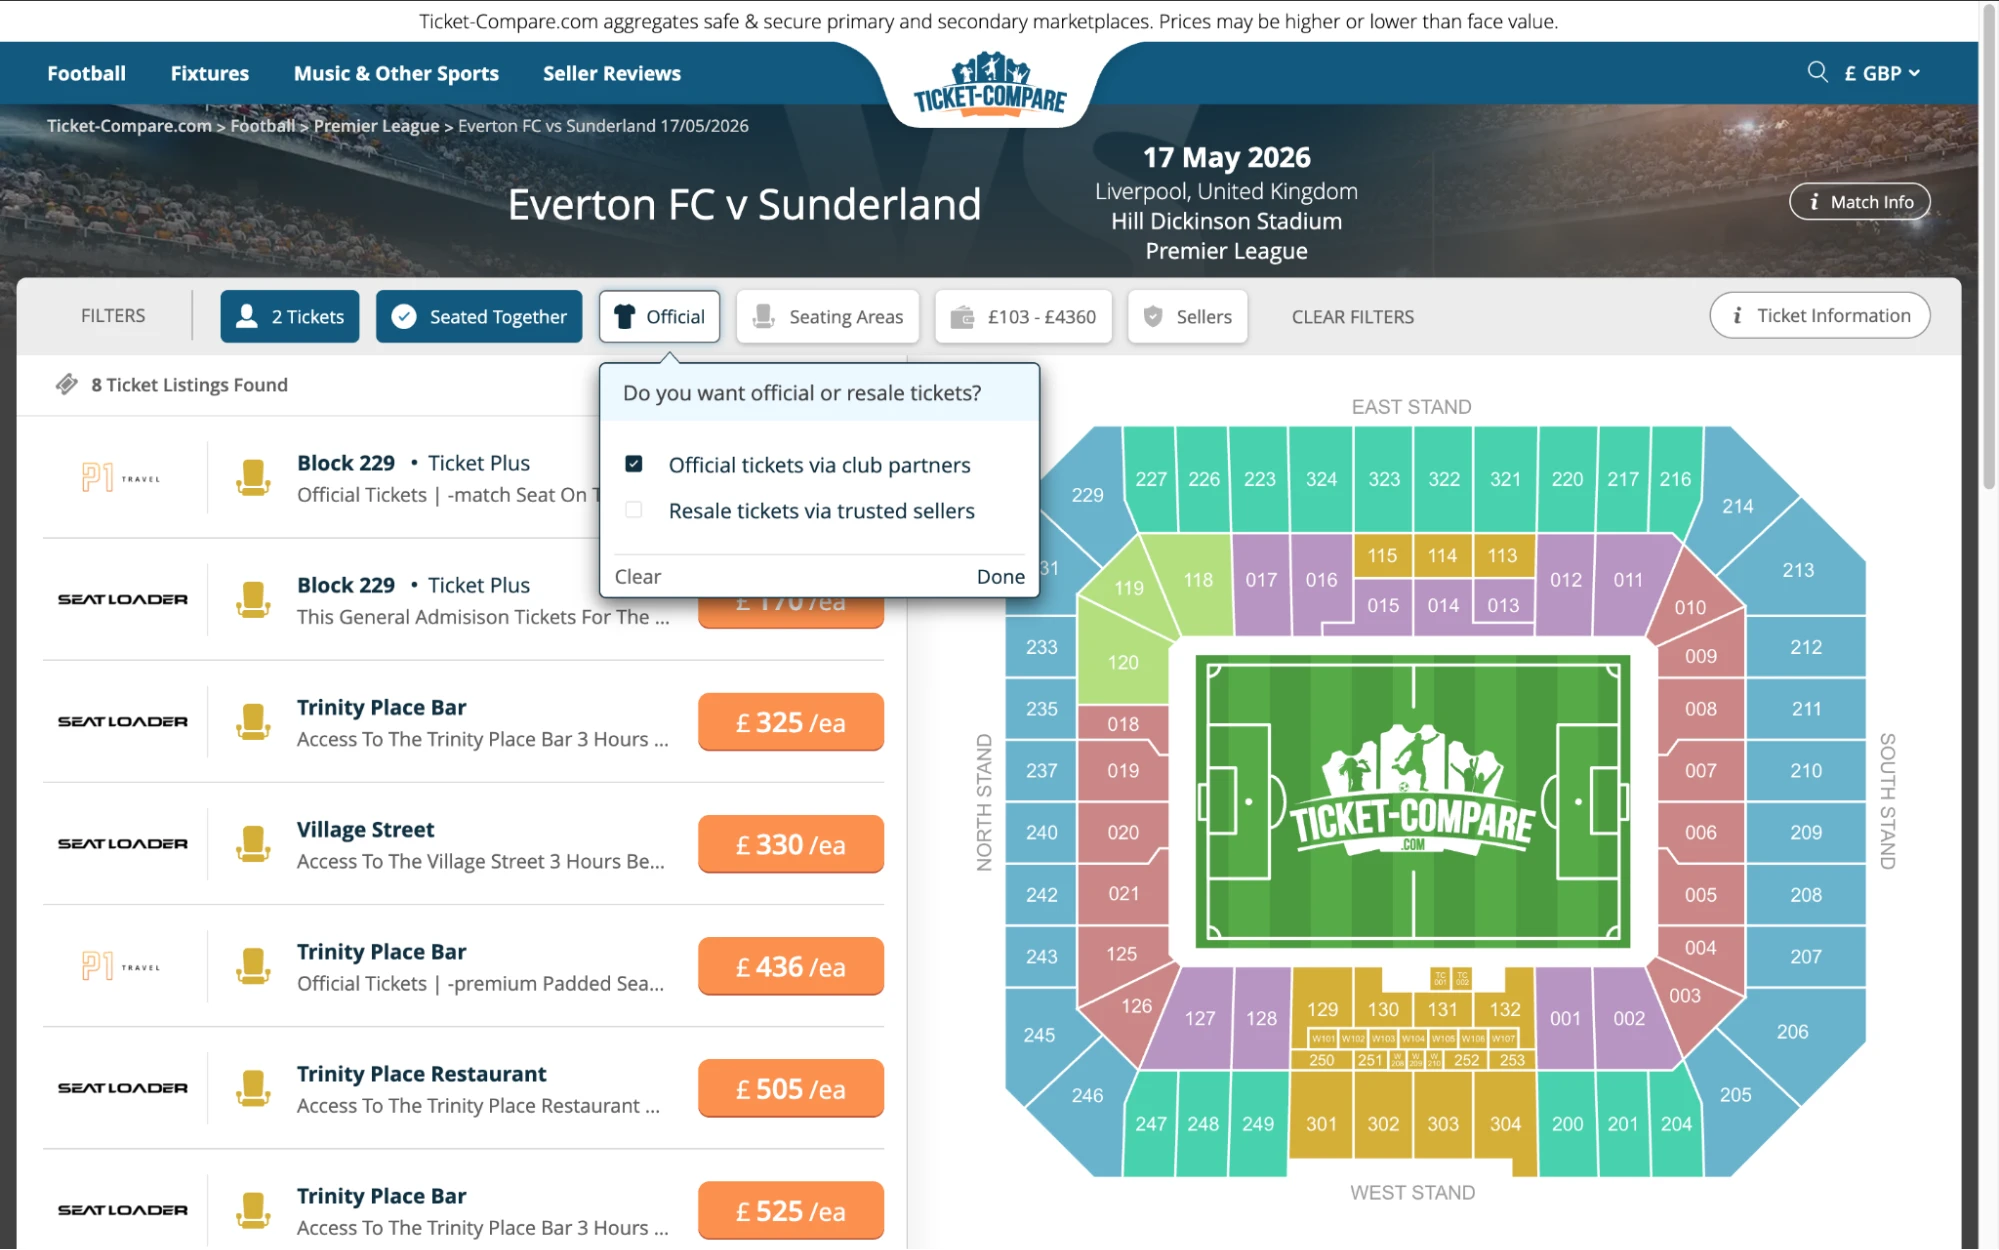Click the ticket icon beside listings count
This screenshot has width=1999, height=1250.
pos(67,383)
